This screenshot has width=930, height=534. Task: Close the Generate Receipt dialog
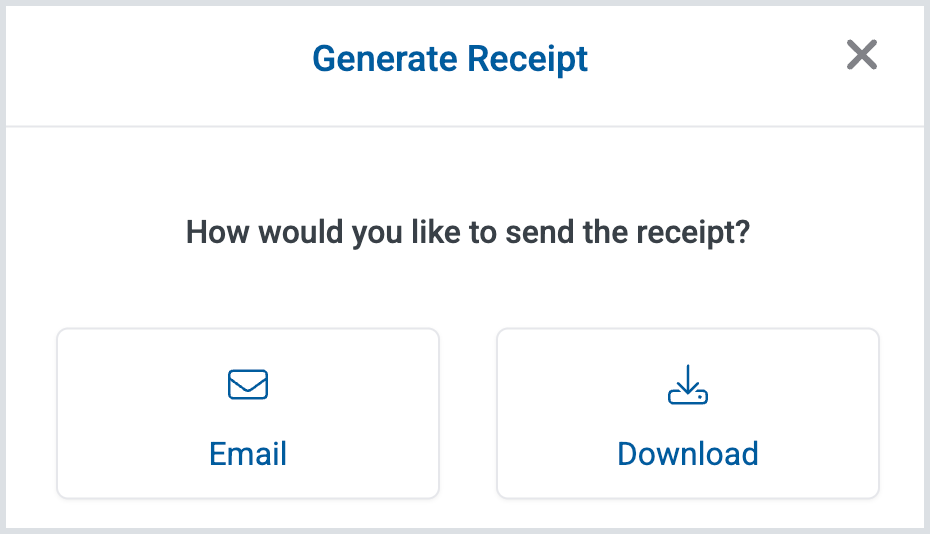pos(861,56)
